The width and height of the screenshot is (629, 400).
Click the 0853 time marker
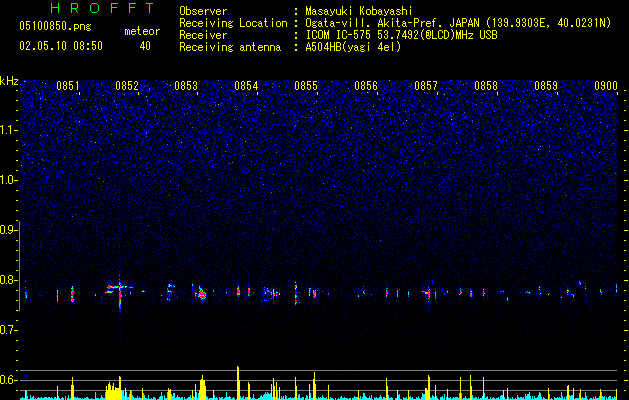pos(186,86)
